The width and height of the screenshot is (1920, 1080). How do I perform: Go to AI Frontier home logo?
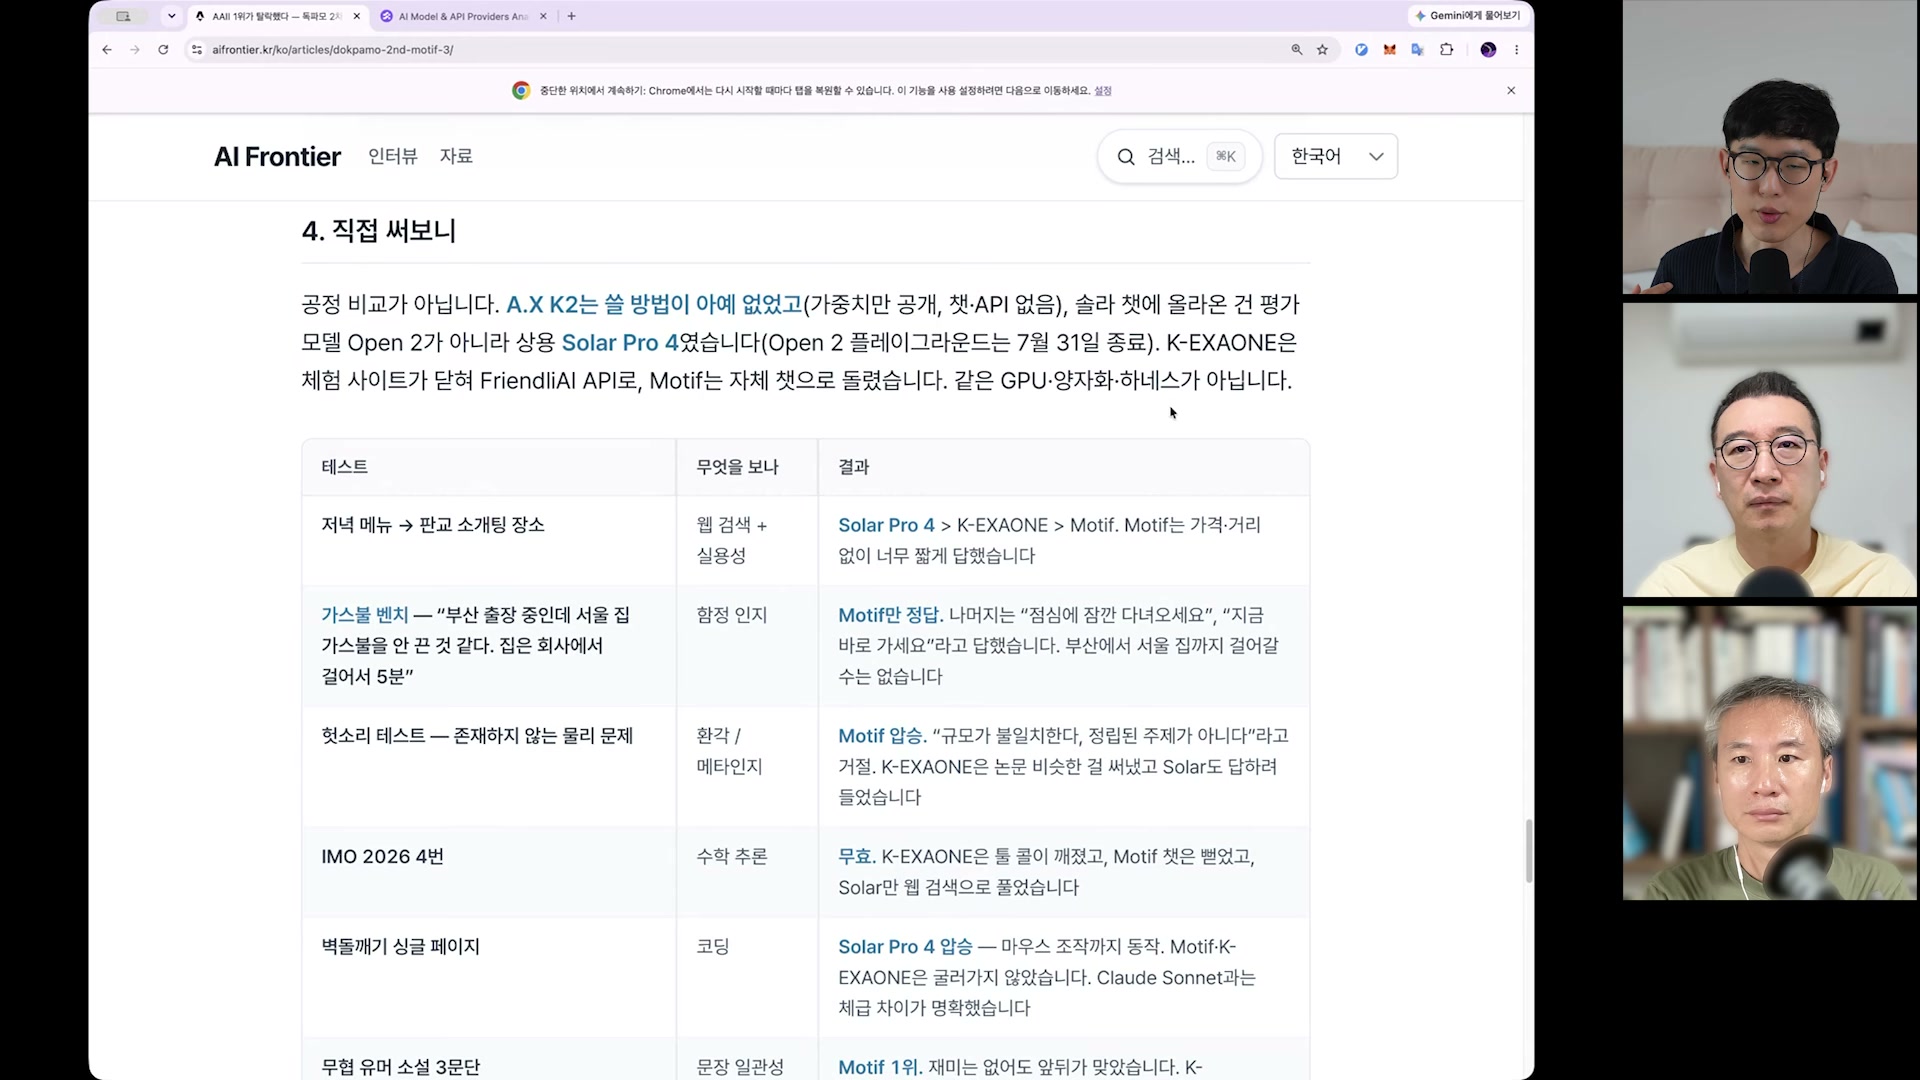pos(277,157)
